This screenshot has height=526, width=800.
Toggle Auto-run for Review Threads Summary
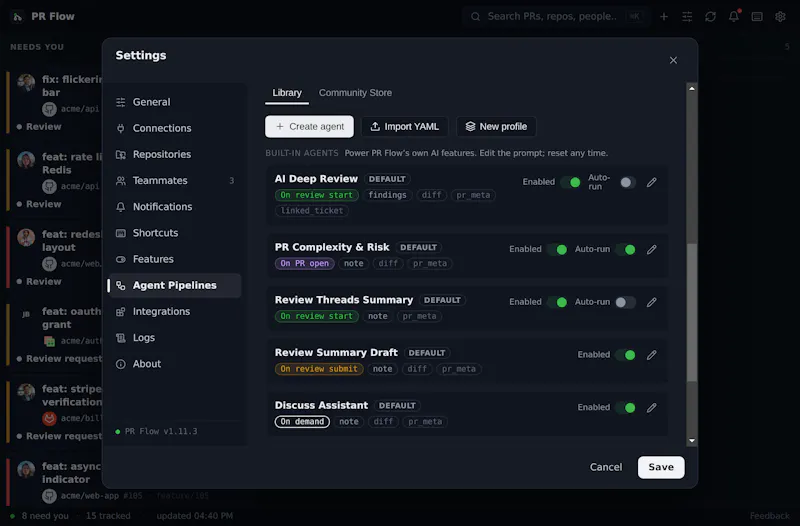click(x=626, y=303)
